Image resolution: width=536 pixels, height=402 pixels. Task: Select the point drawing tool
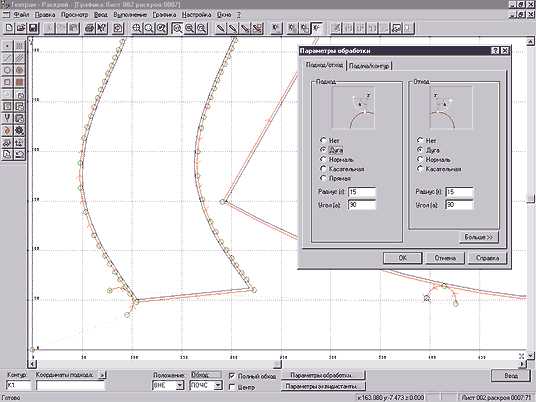pos(8,46)
